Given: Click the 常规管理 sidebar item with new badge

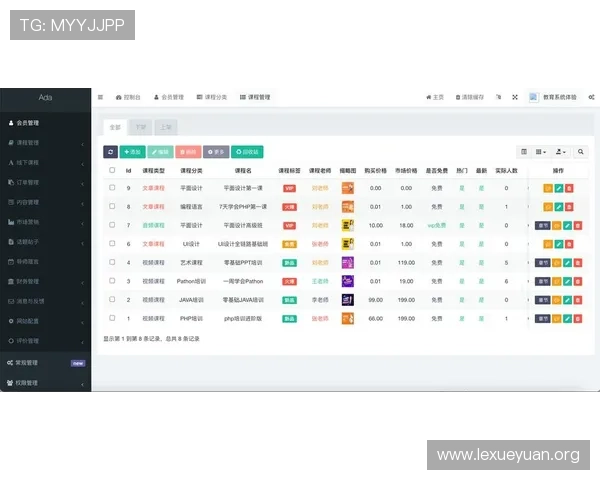Looking at the screenshot, I should coord(46,363).
